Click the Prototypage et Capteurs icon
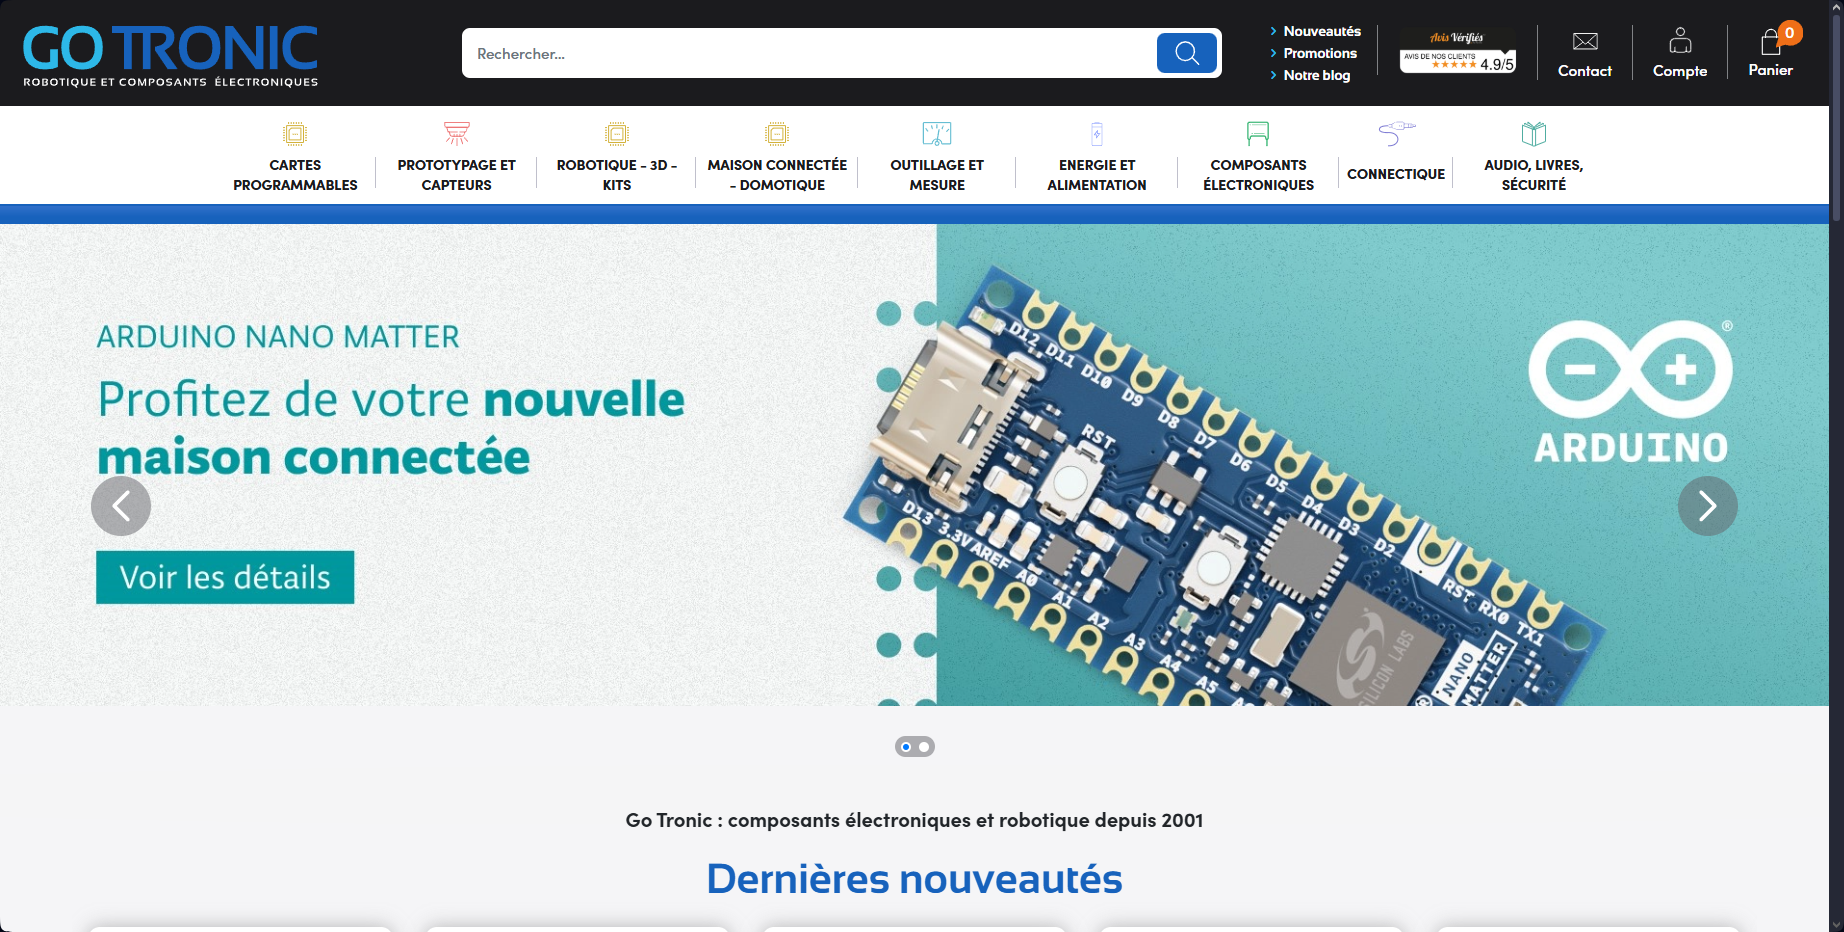The image size is (1844, 932). coord(457,133)
